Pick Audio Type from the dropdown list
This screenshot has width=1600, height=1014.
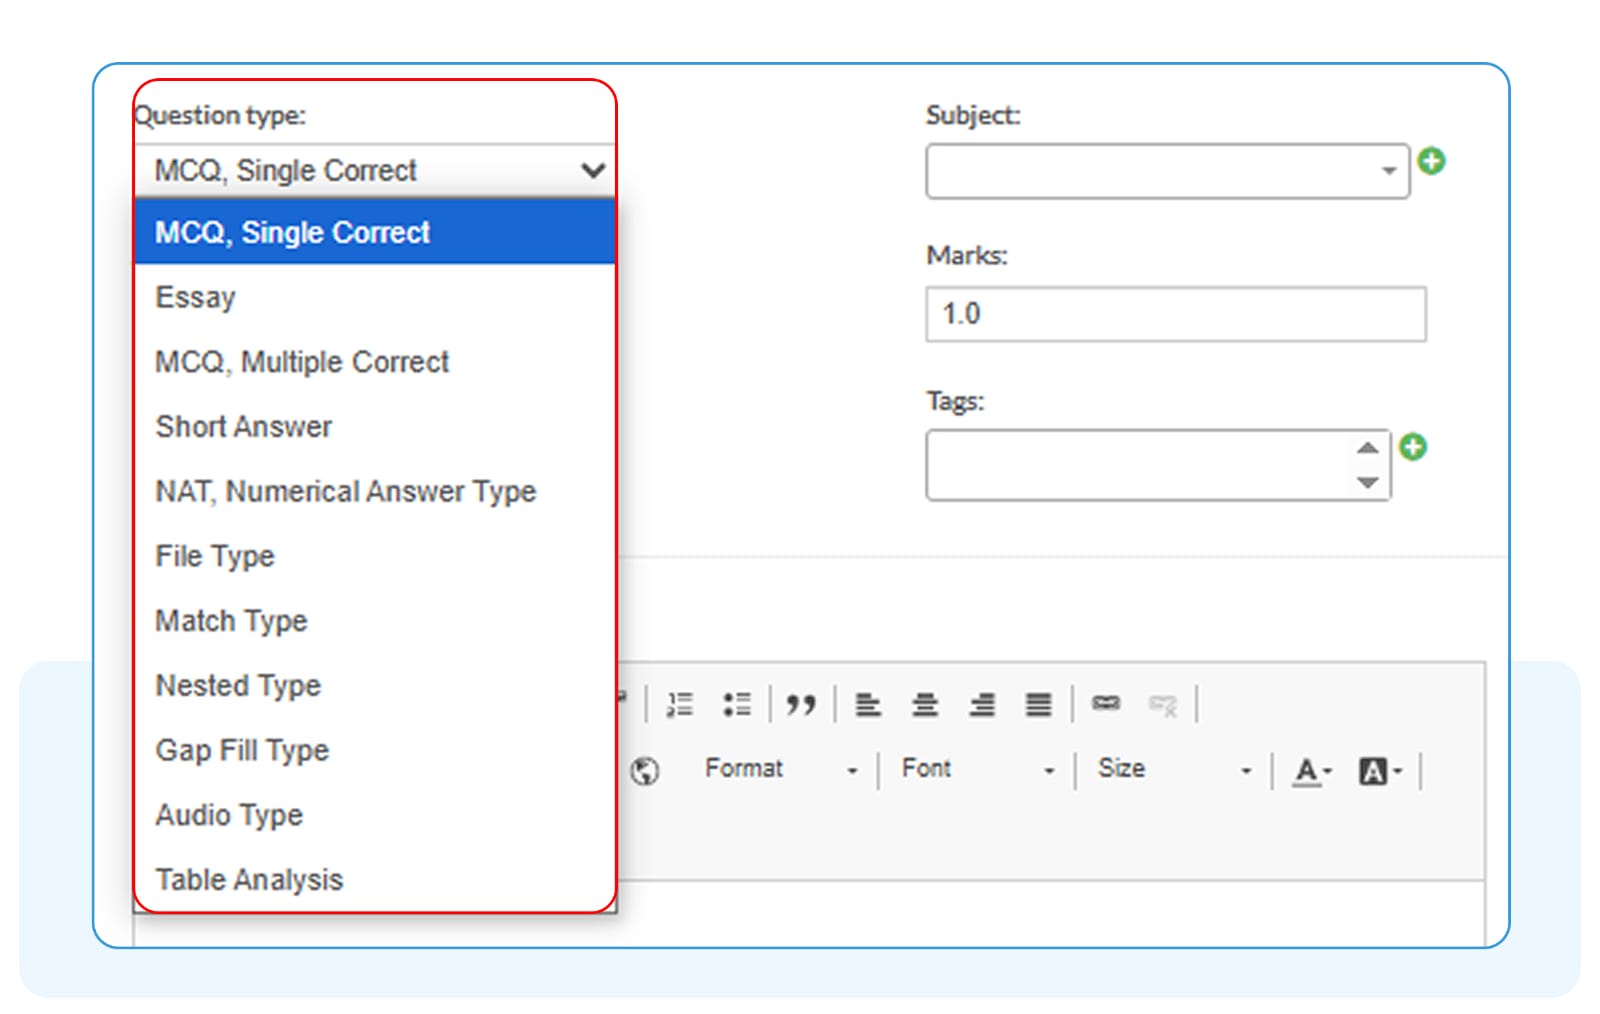pos(228,814)
